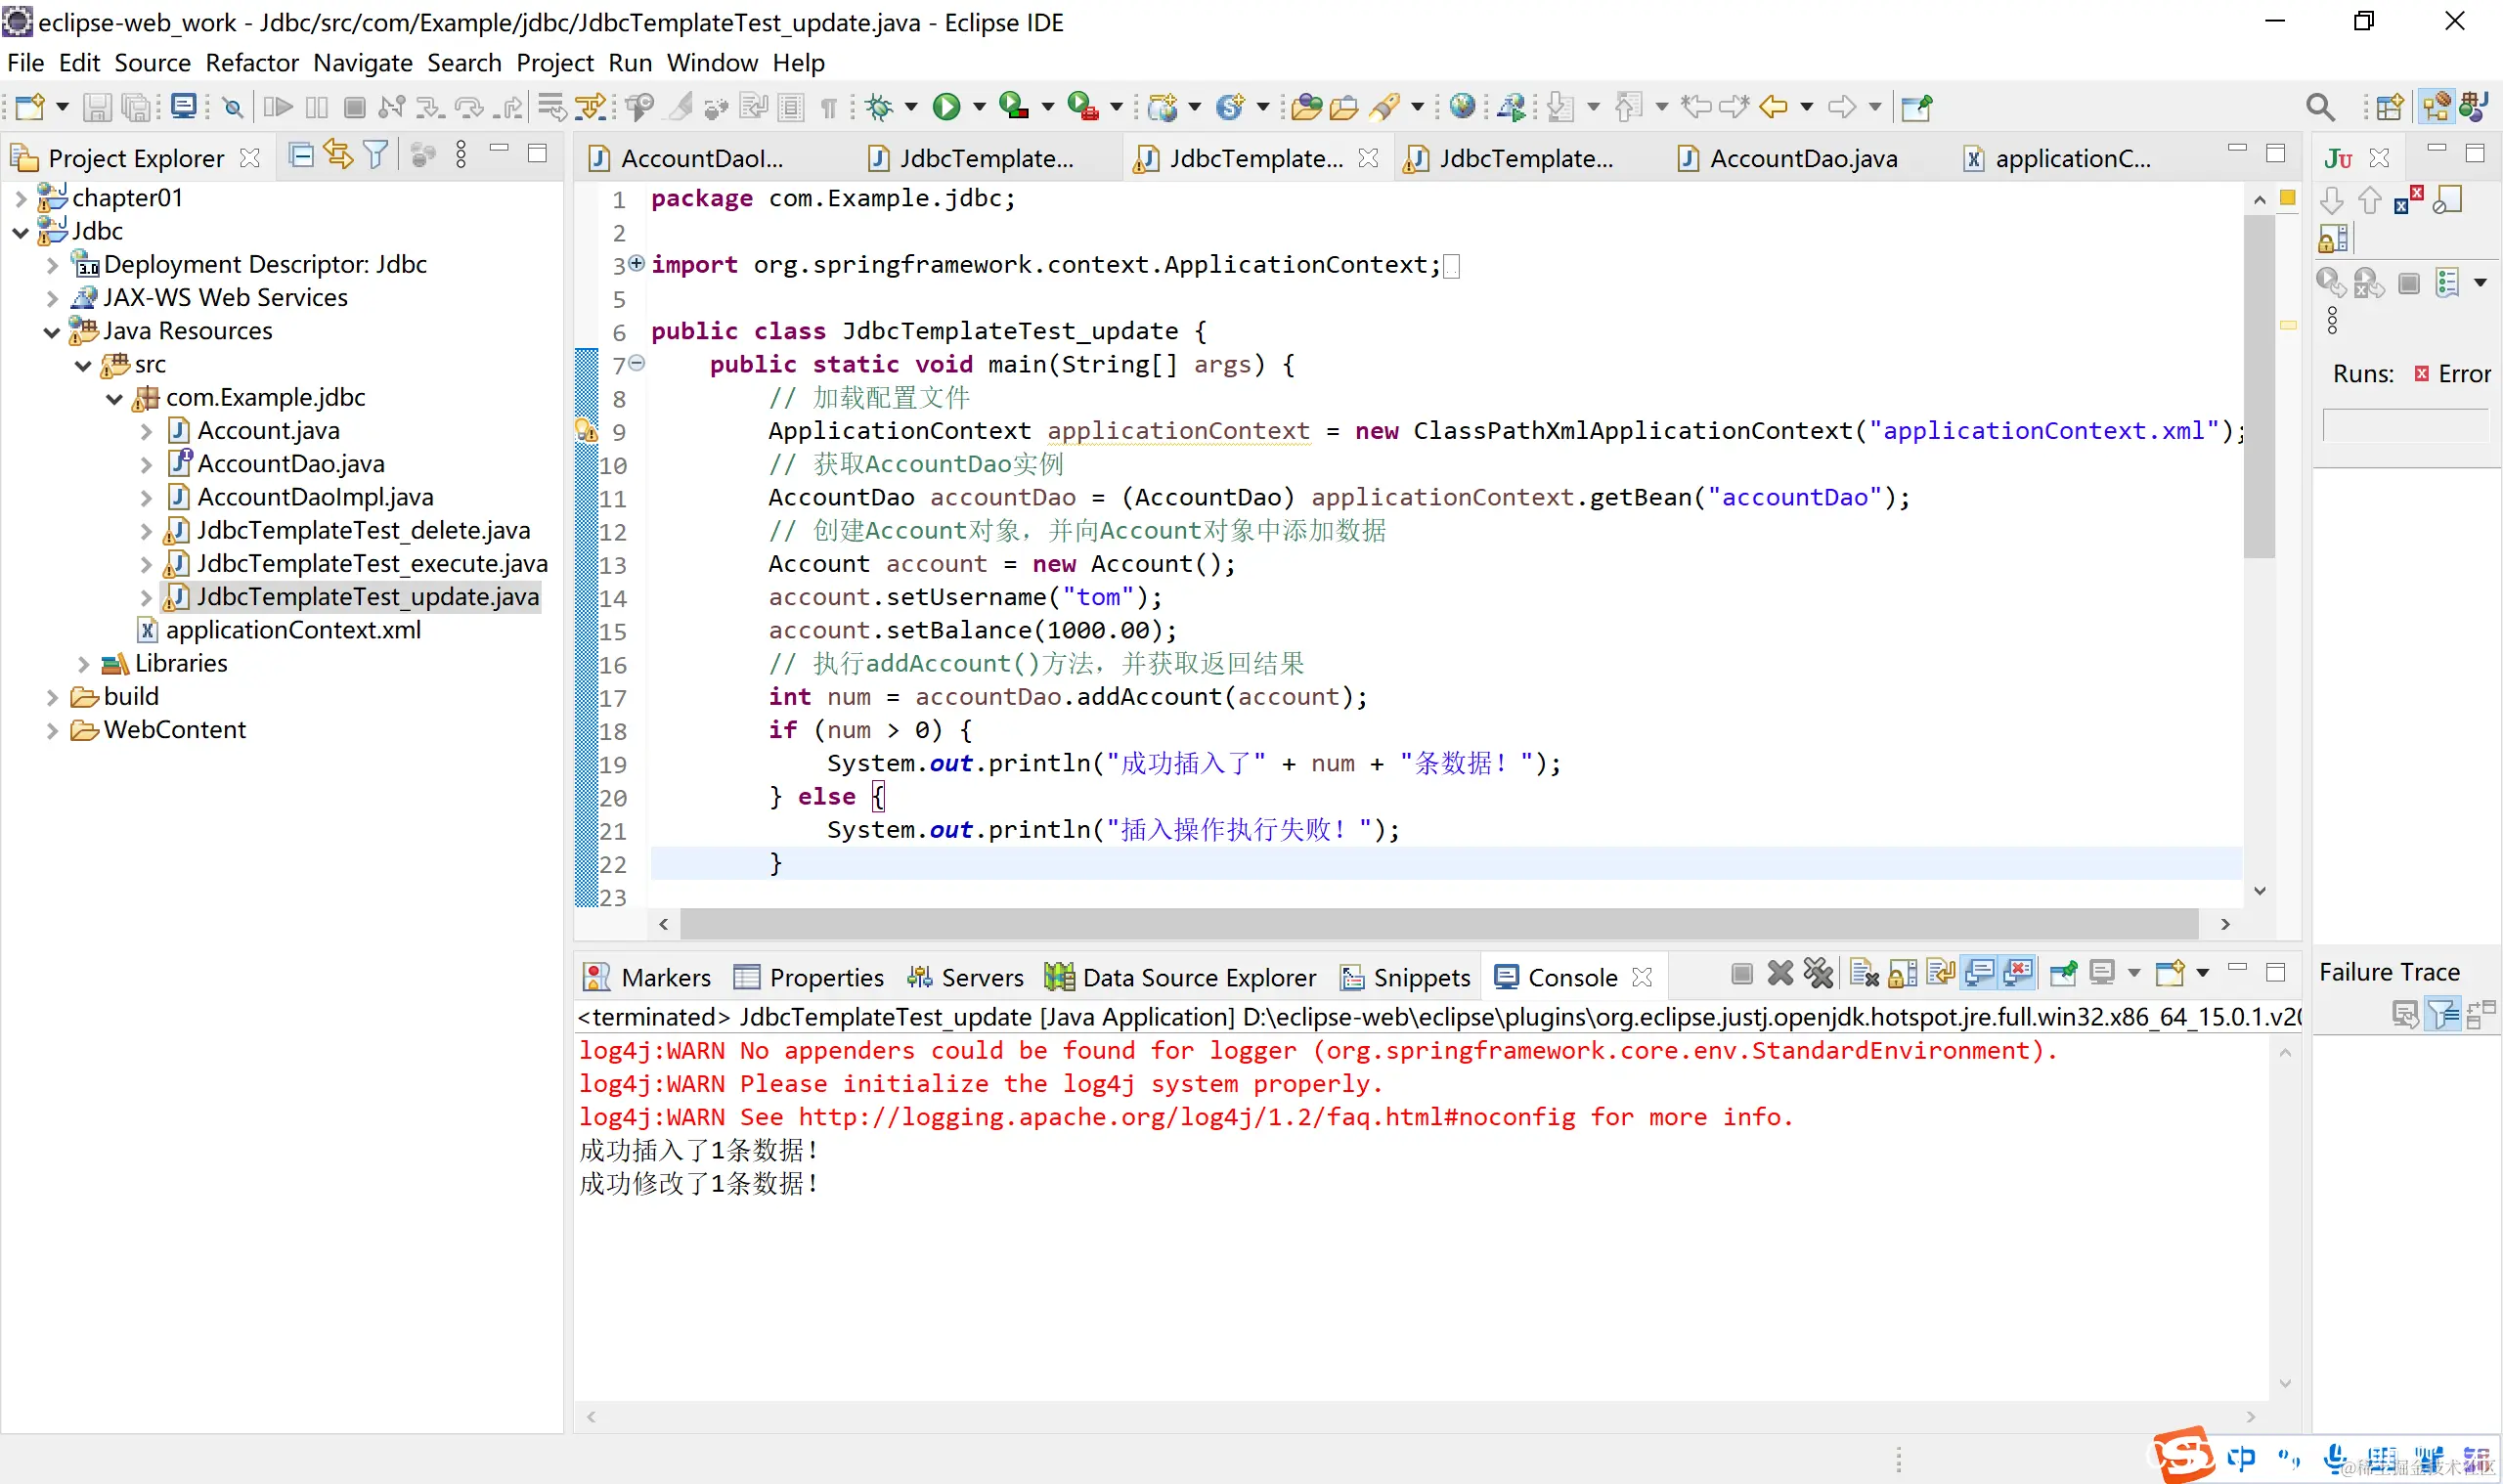Viewport: 2503px width, 1484px height.
Task: Click the Pin Console icon
Action: pyautogui.click(x=2062, y=973)
